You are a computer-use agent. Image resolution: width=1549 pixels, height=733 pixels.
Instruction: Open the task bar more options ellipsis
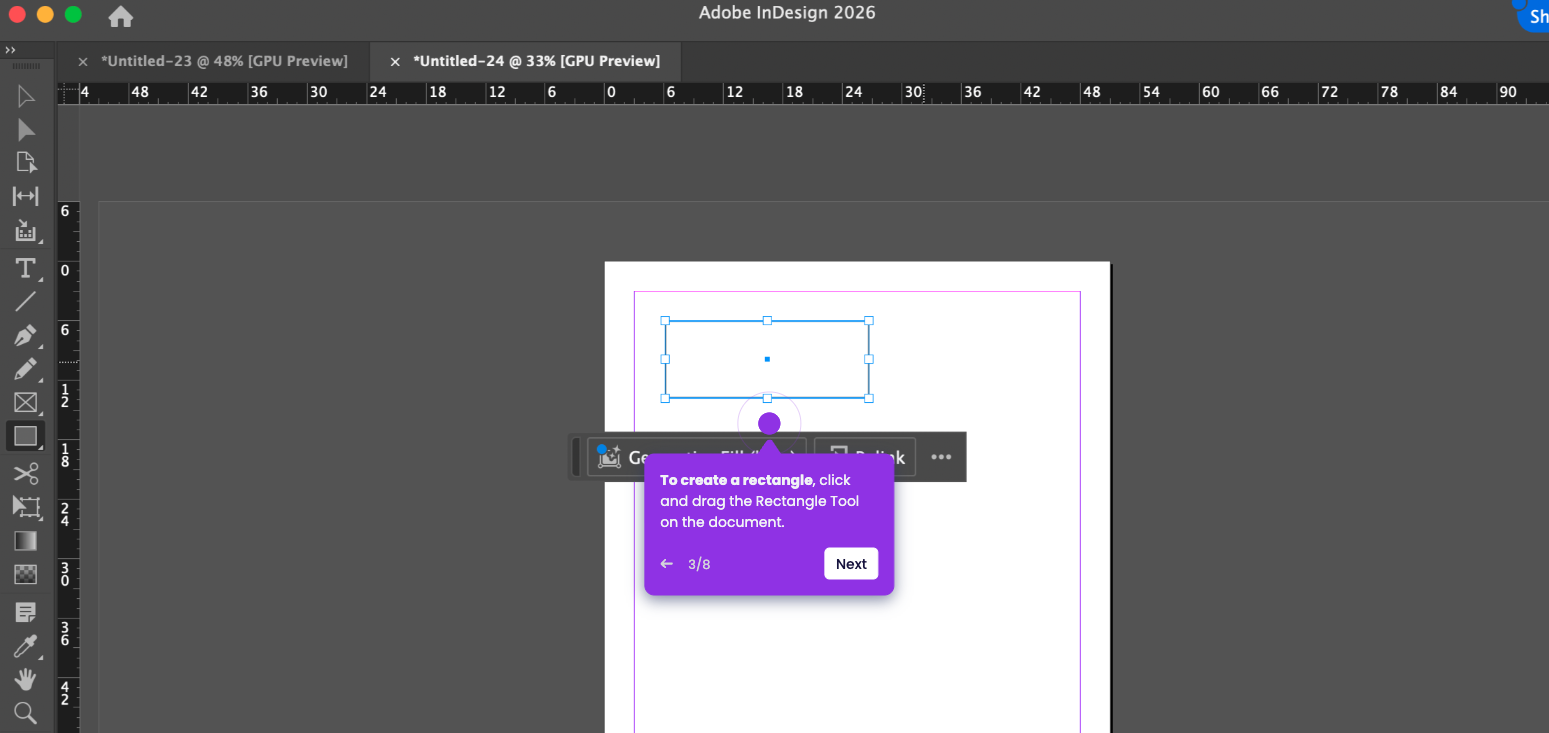[x=941, y=457]
